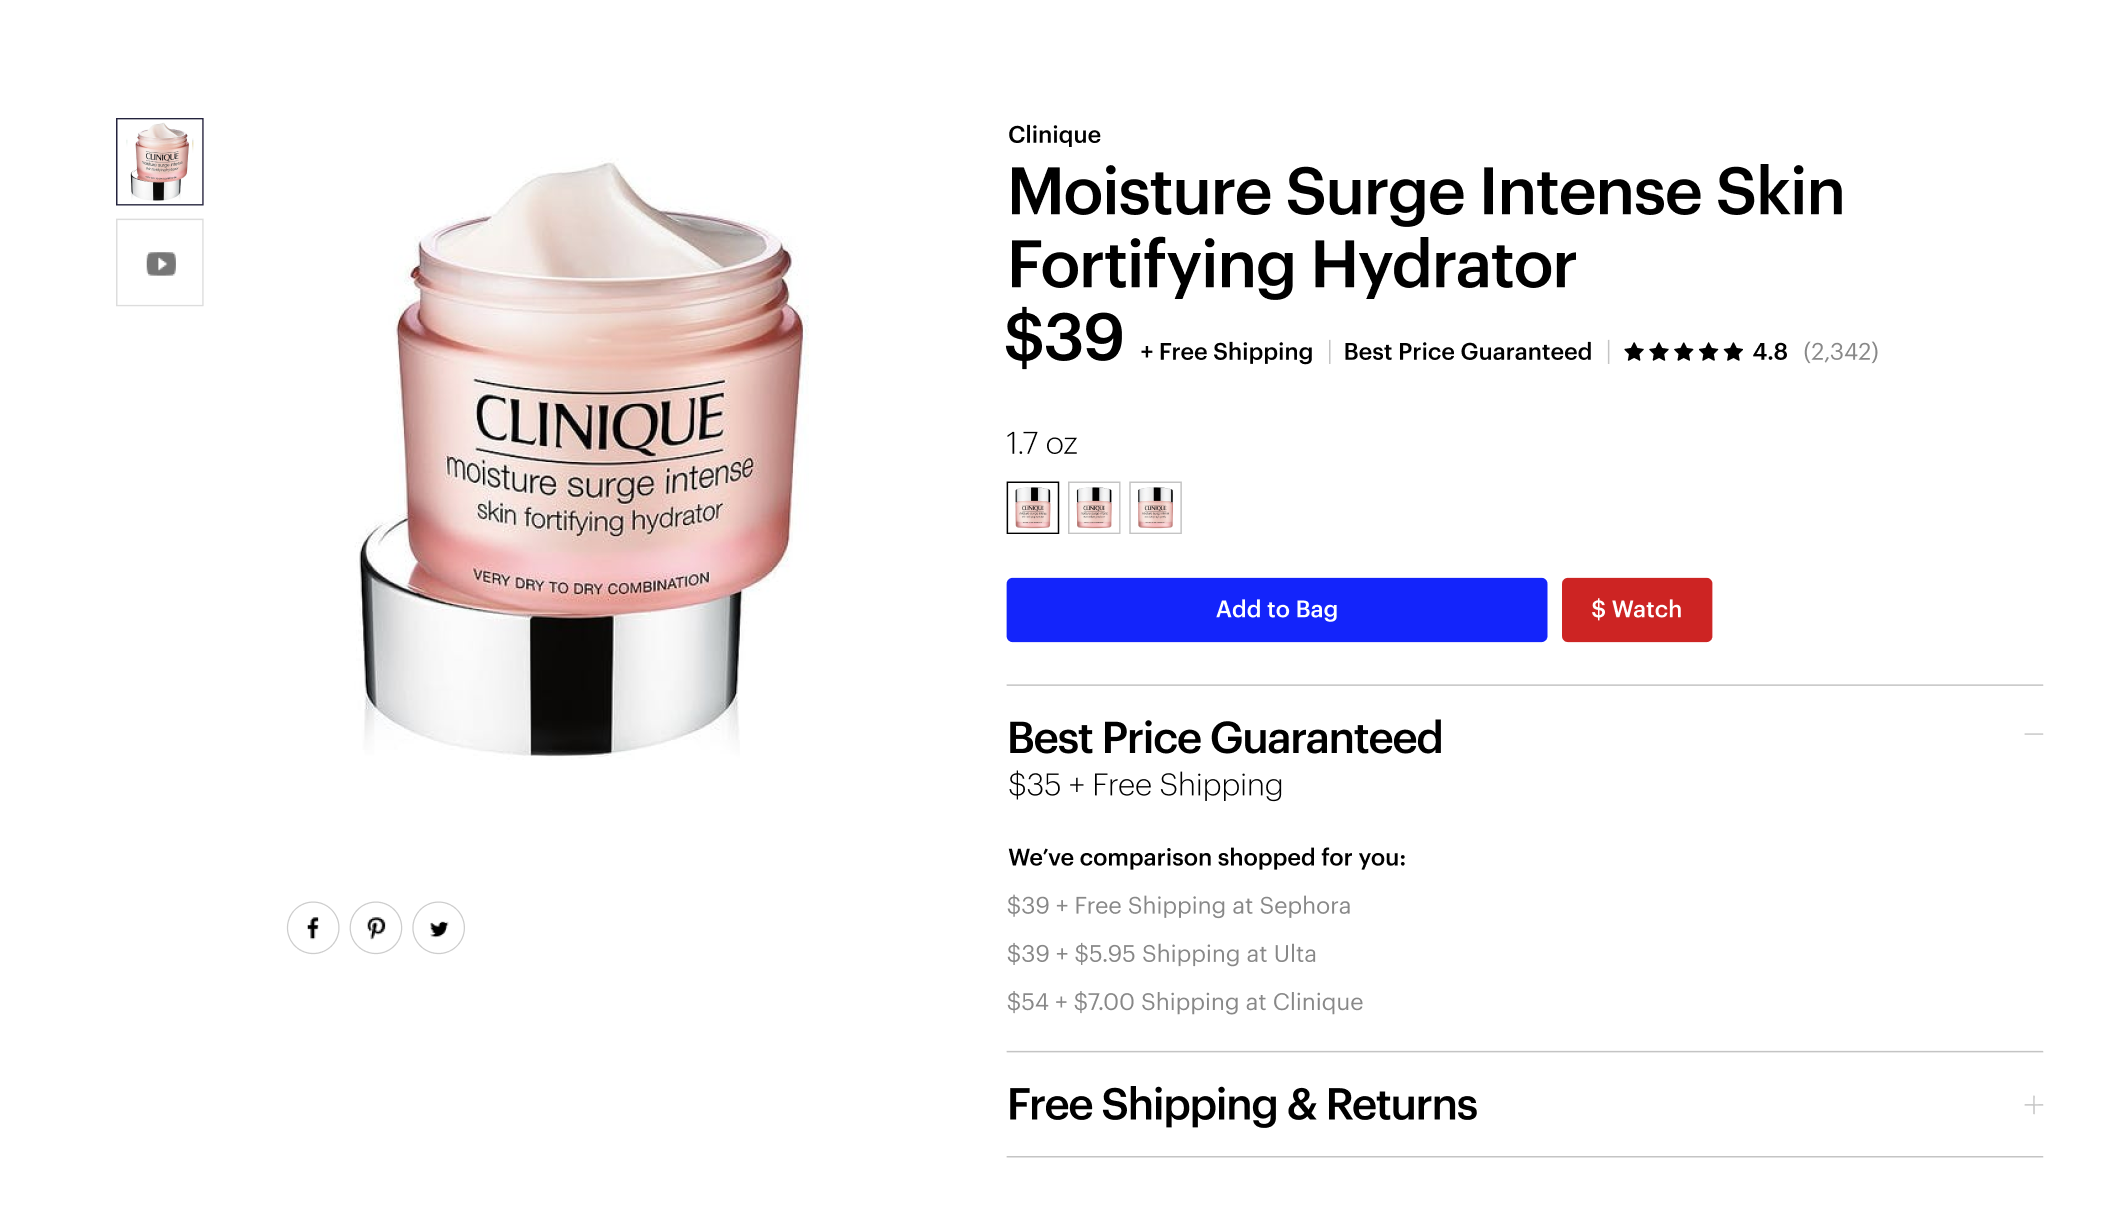The height and width of the screenshot is (1209, 2116).
Task: Open Clinique $54 plus $7.00 shipping offer
Action: [x=1184, y=1002]
